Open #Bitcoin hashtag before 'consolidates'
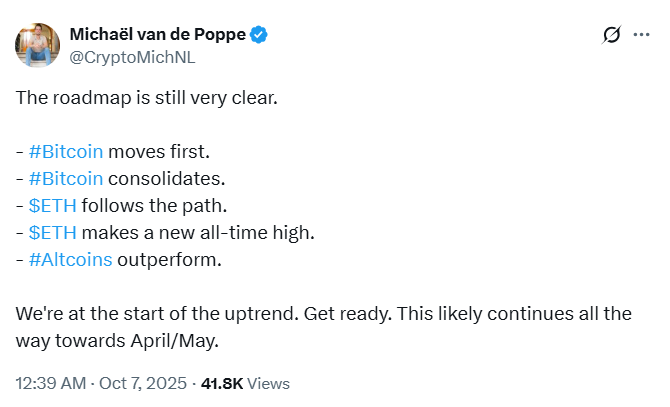670x407 pixels. 66,178
